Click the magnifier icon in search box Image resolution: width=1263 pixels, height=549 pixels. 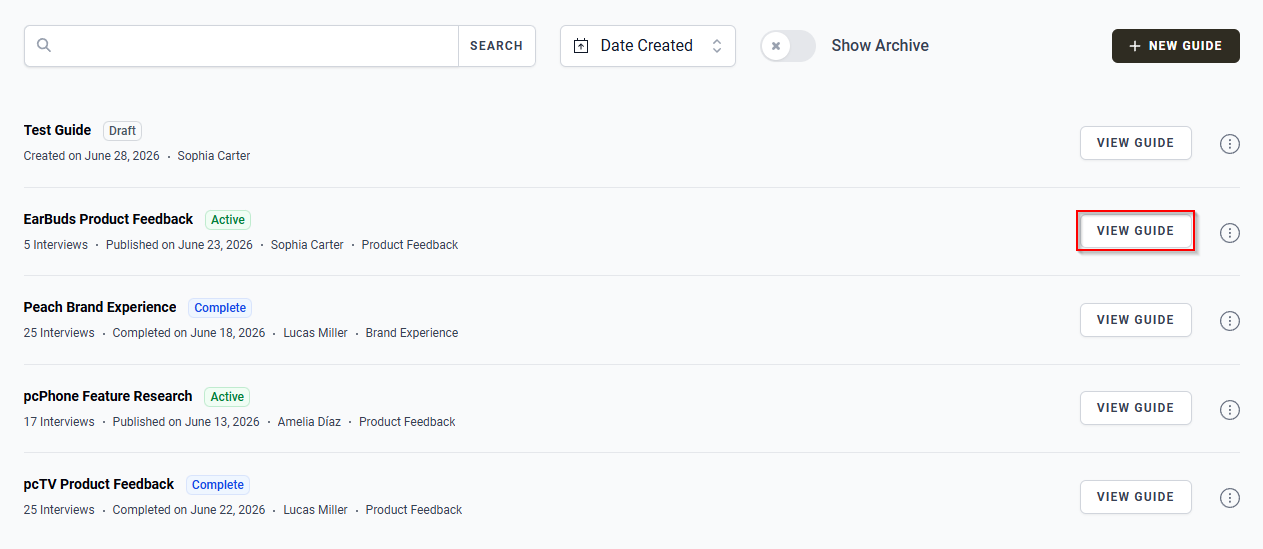[44, 46]
